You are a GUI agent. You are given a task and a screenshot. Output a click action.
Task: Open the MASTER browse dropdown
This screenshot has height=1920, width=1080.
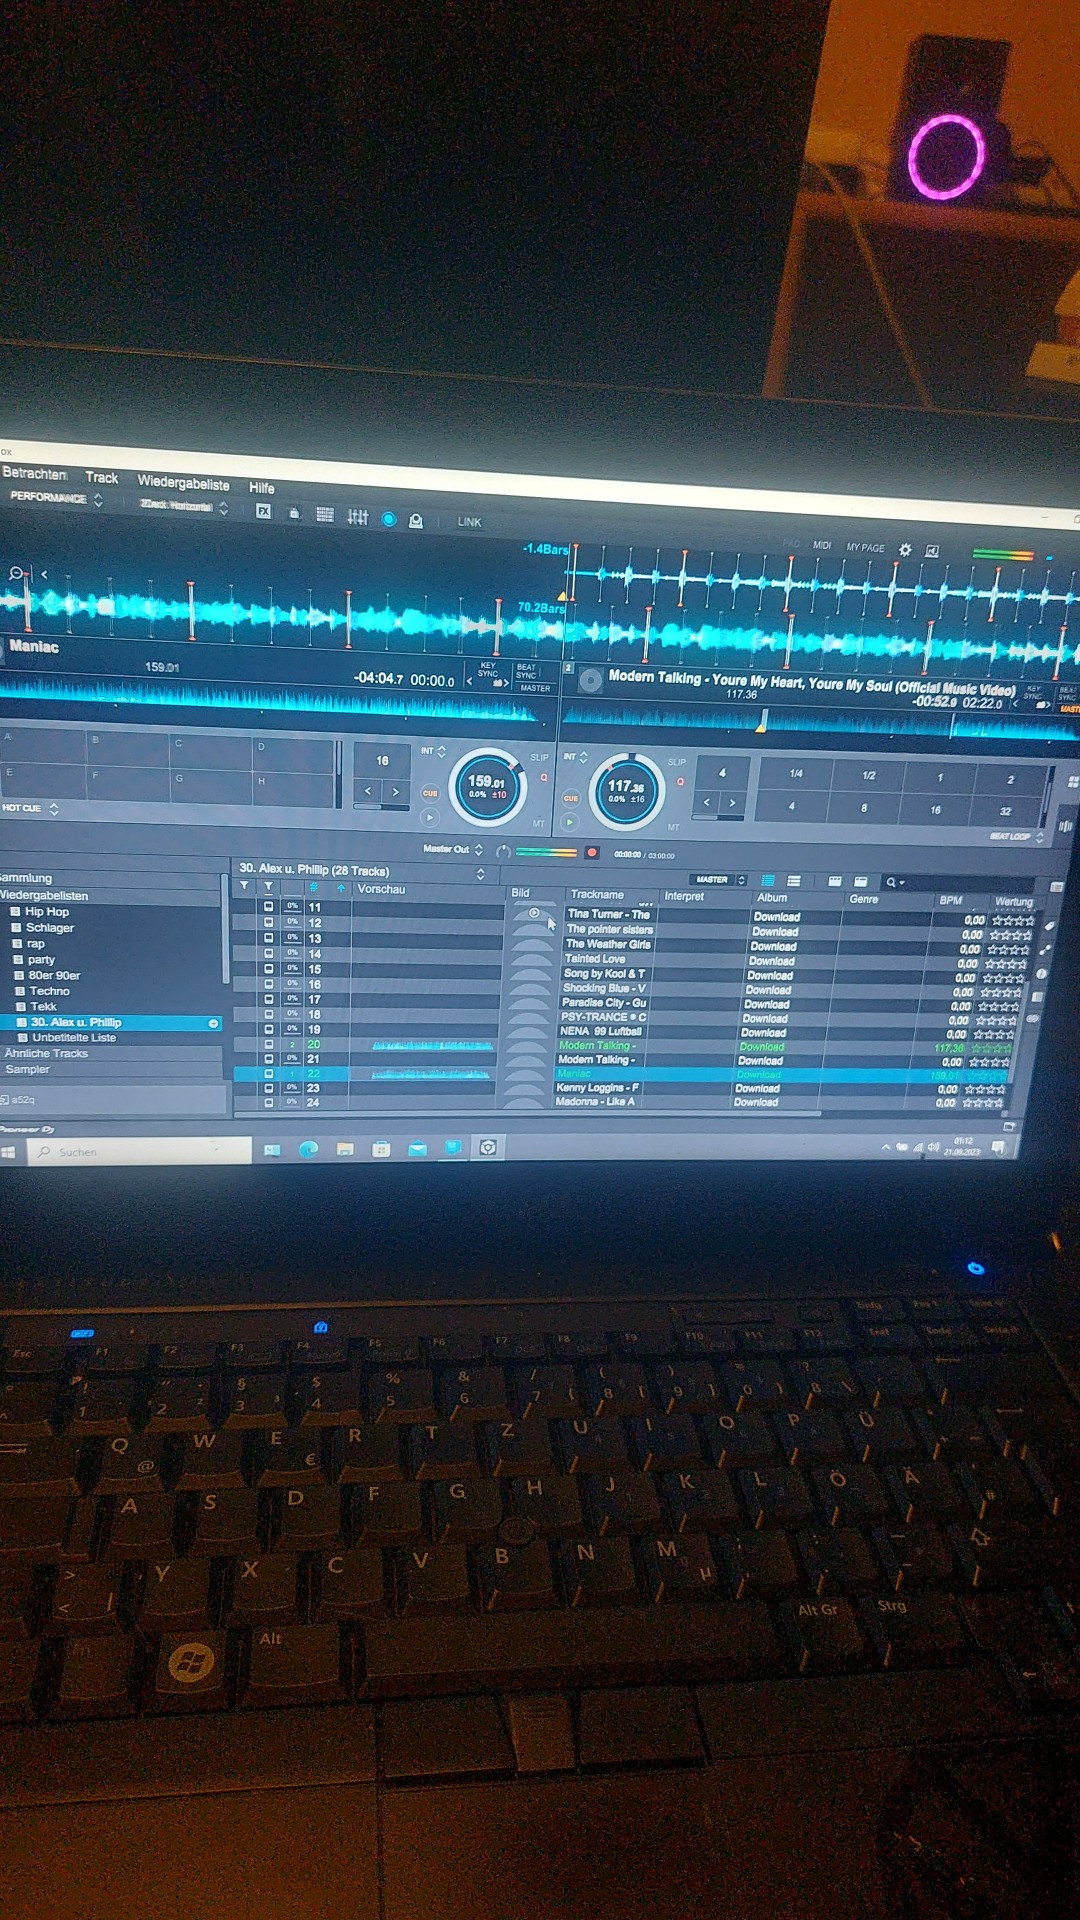(x=719, y=880)
